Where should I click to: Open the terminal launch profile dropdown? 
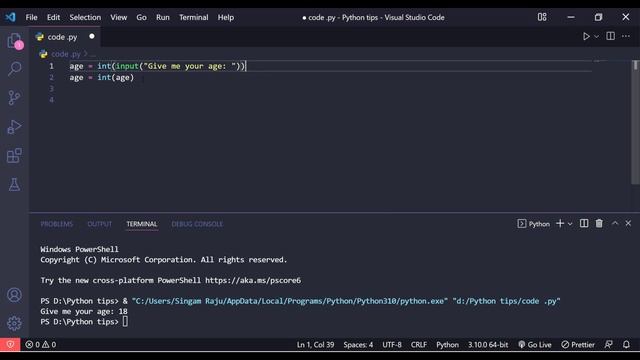570,224
